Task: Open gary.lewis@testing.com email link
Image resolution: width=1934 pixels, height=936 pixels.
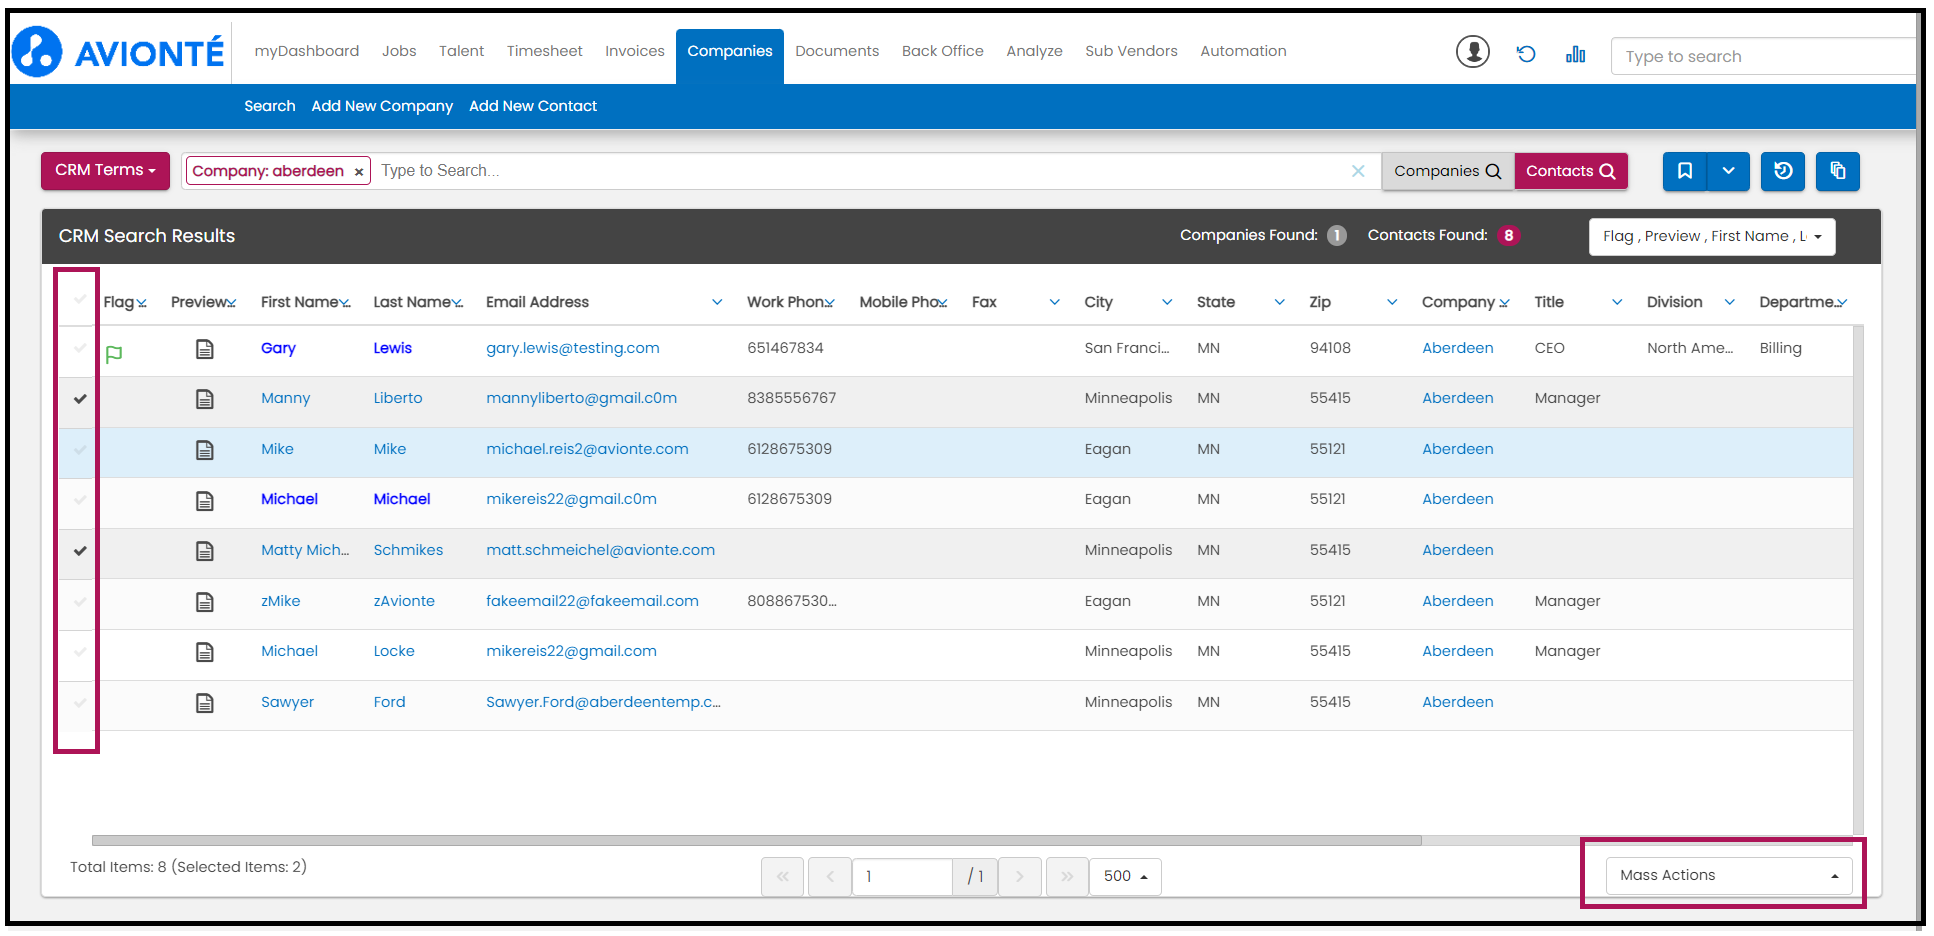Action: pyautogui.click(x=572, y=348)
